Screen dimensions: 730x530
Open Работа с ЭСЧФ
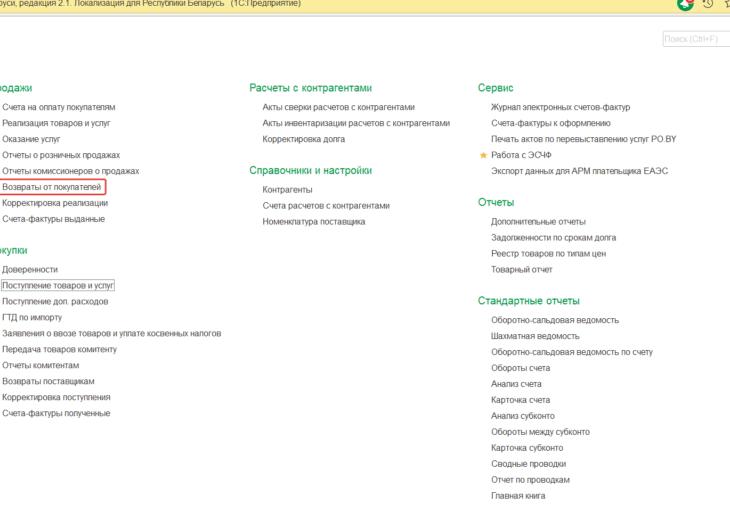click(521, 155)
